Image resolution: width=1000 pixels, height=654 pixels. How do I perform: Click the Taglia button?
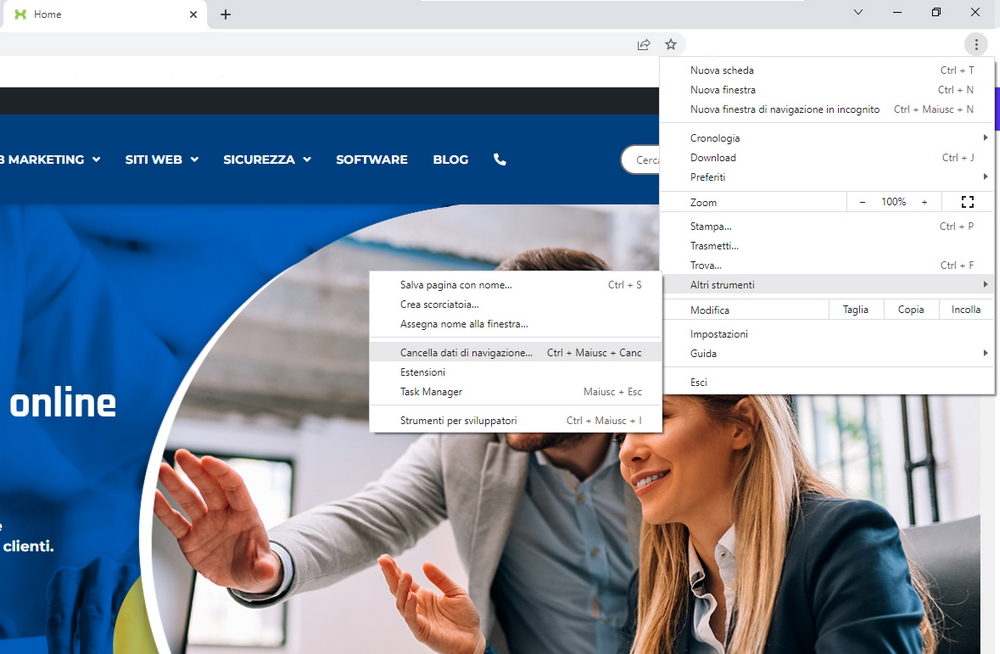(x=855, y=309)
